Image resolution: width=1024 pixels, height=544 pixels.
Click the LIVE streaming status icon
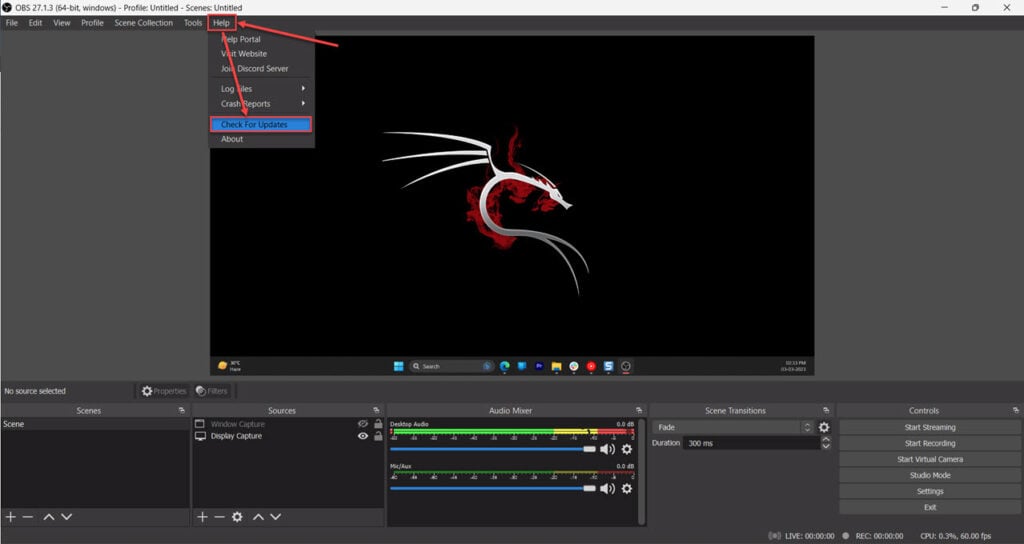pyautogui.click(x=775, y=536)
